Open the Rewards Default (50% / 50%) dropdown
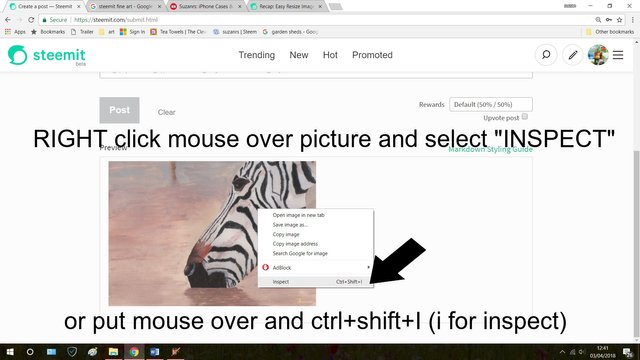The height and width of the screenshot is (360, 640). [x=491, y=104]
